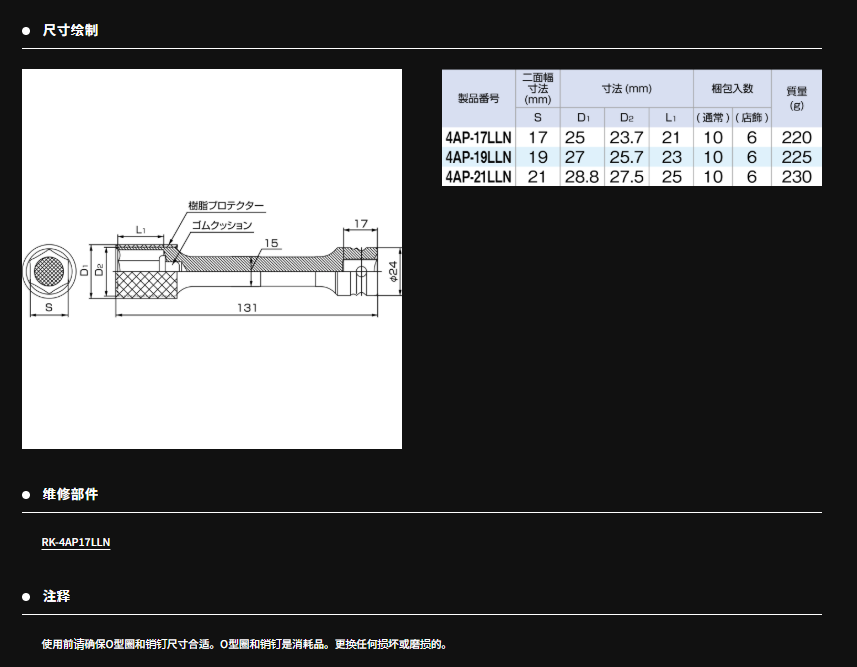Click the white bullet beside 注释
857x667 pixels.
(27, 597)
